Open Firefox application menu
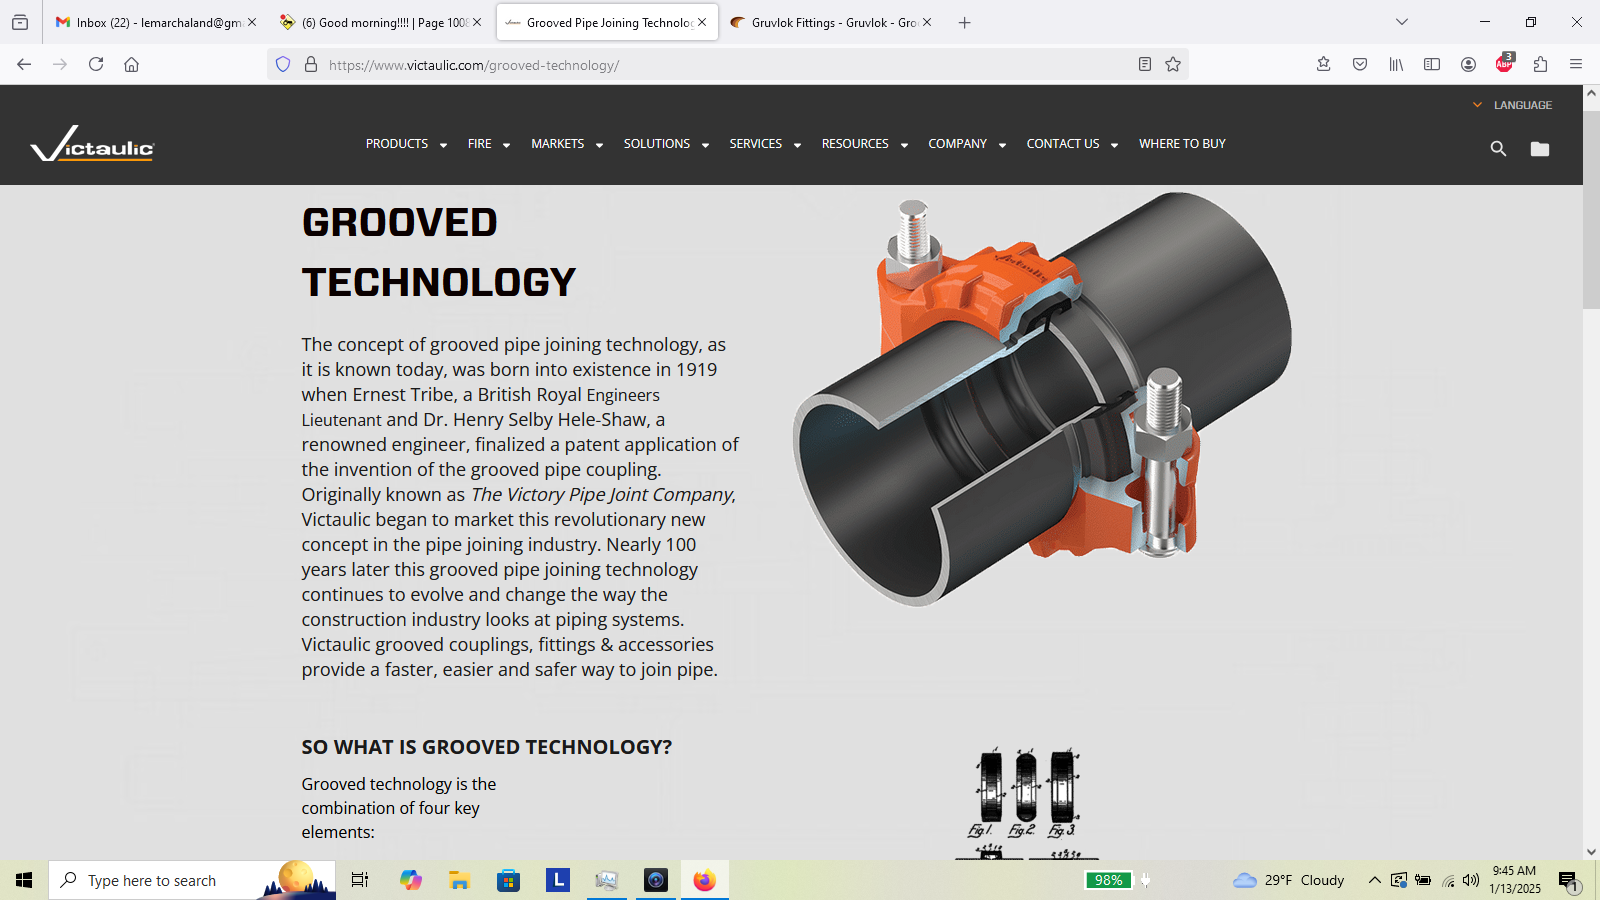This screenshot has height=900, width=1600. [1576, 64]
